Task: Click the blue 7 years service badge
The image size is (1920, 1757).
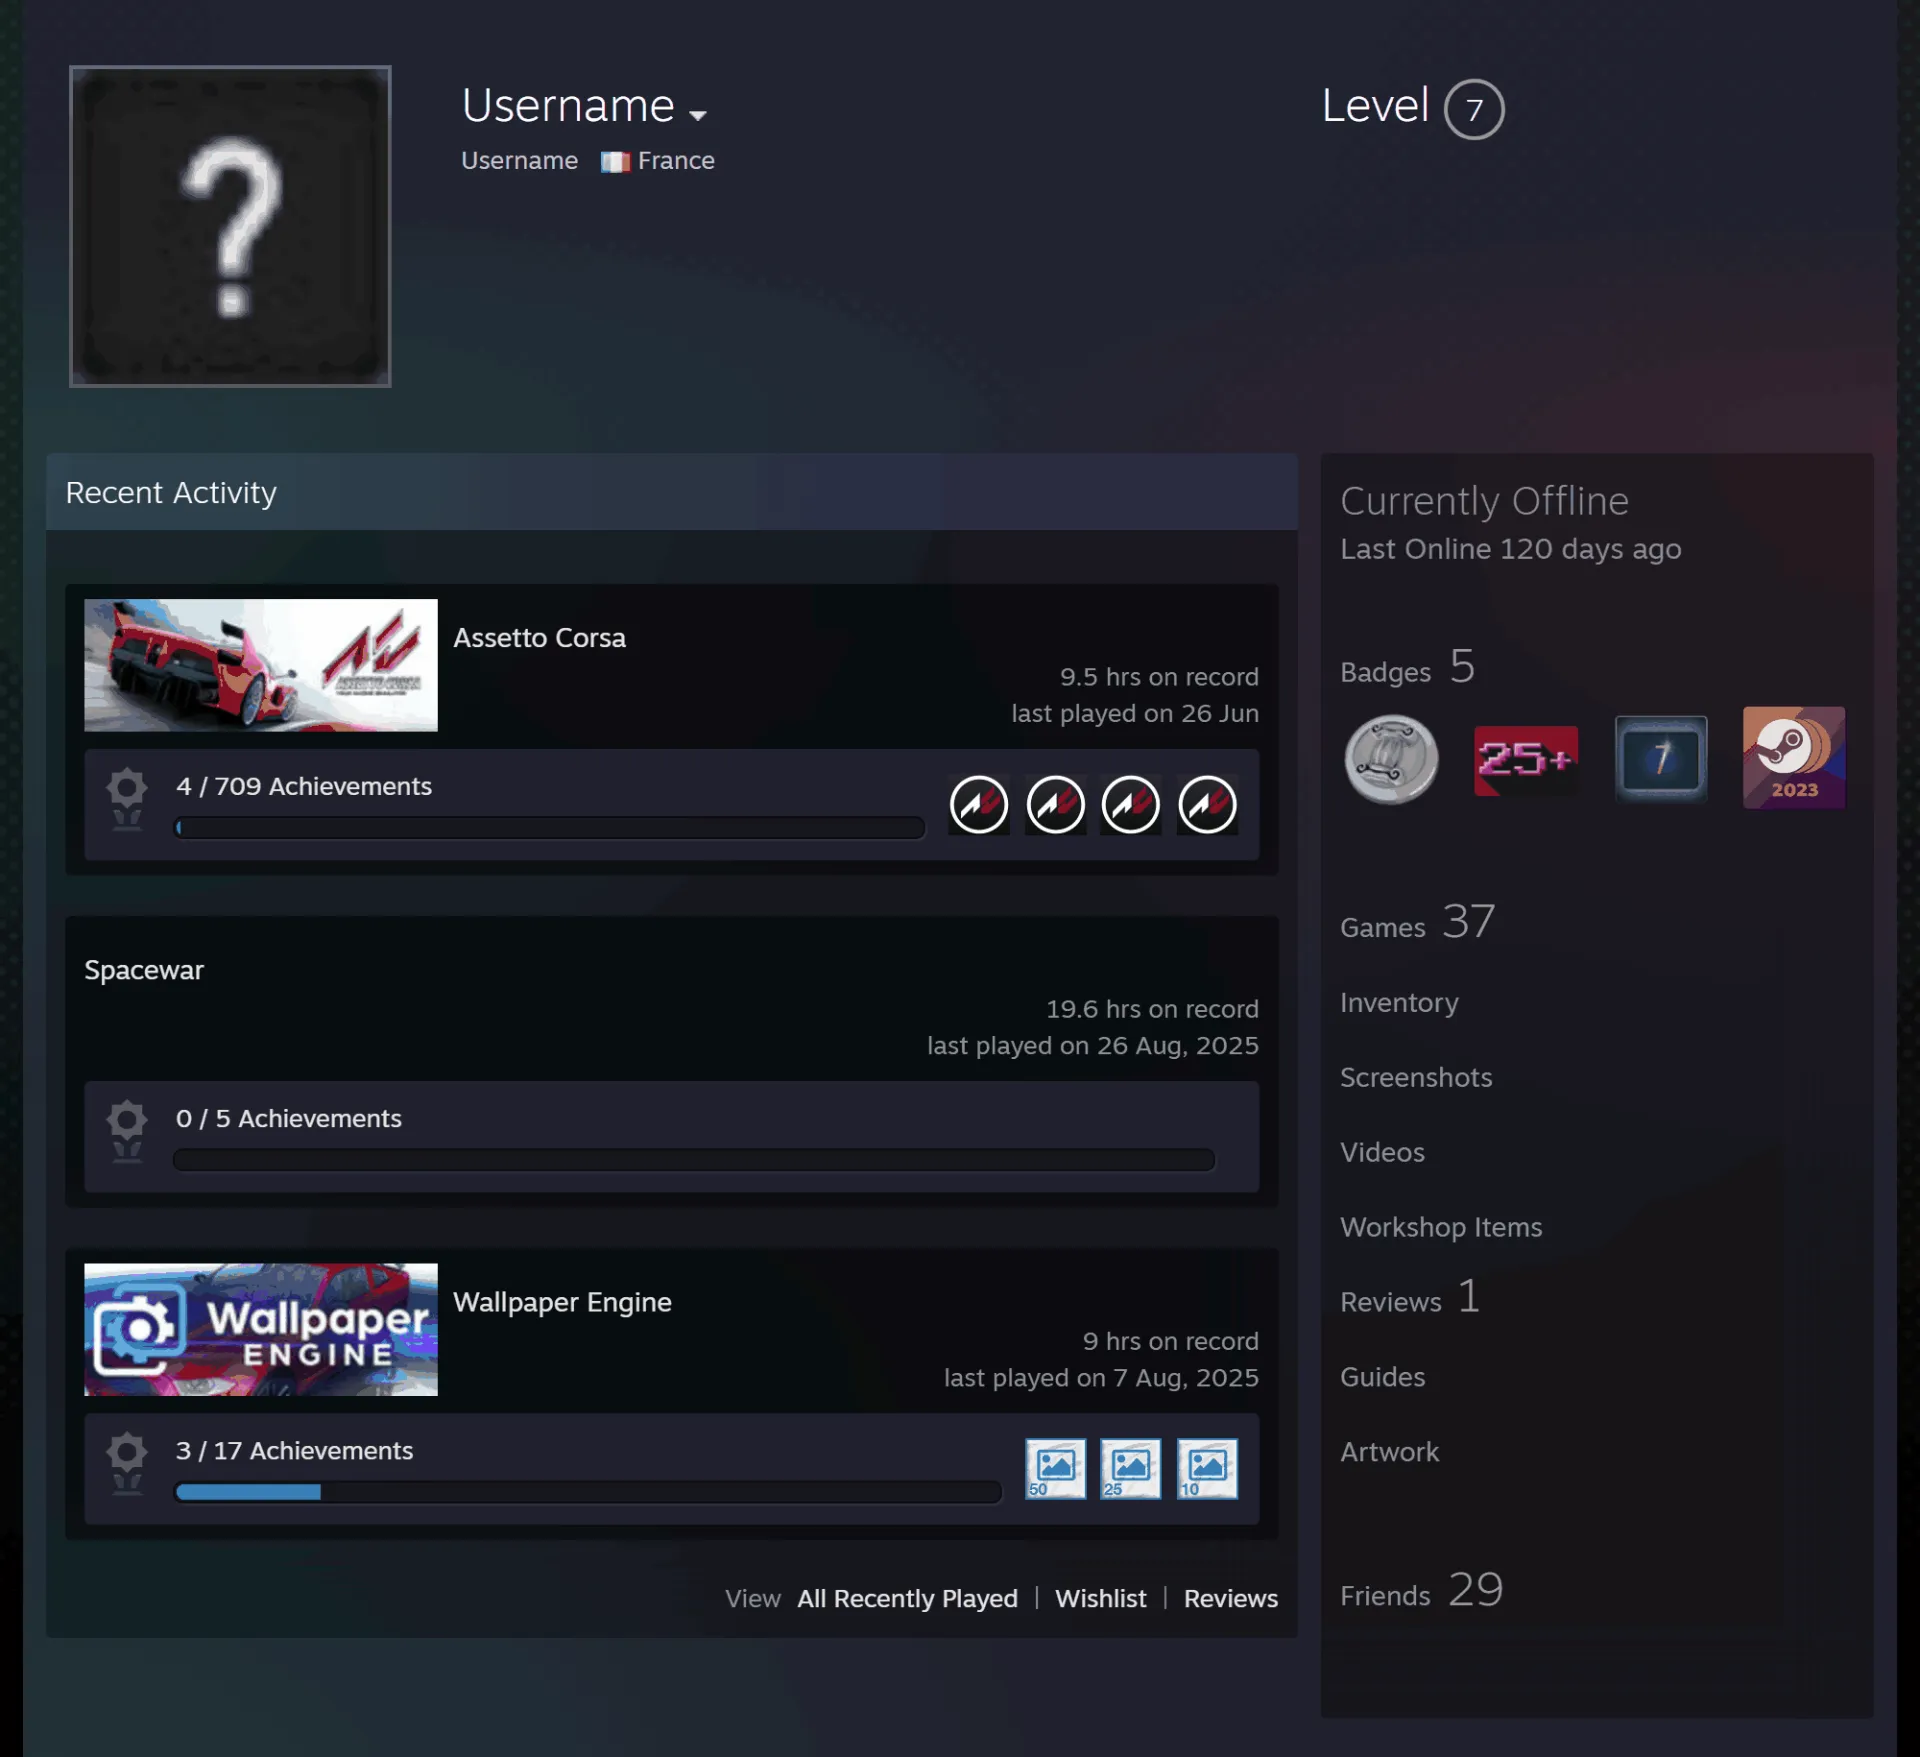Action: pyautogui.click(x=1661, y=758)
